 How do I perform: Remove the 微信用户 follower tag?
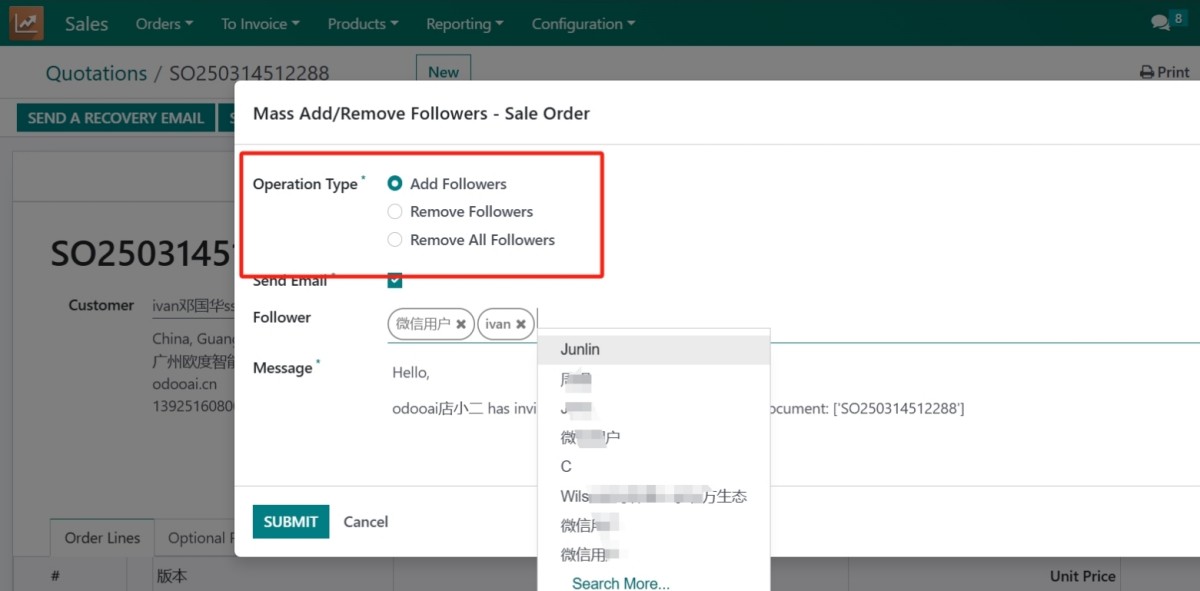click(461, 324)
